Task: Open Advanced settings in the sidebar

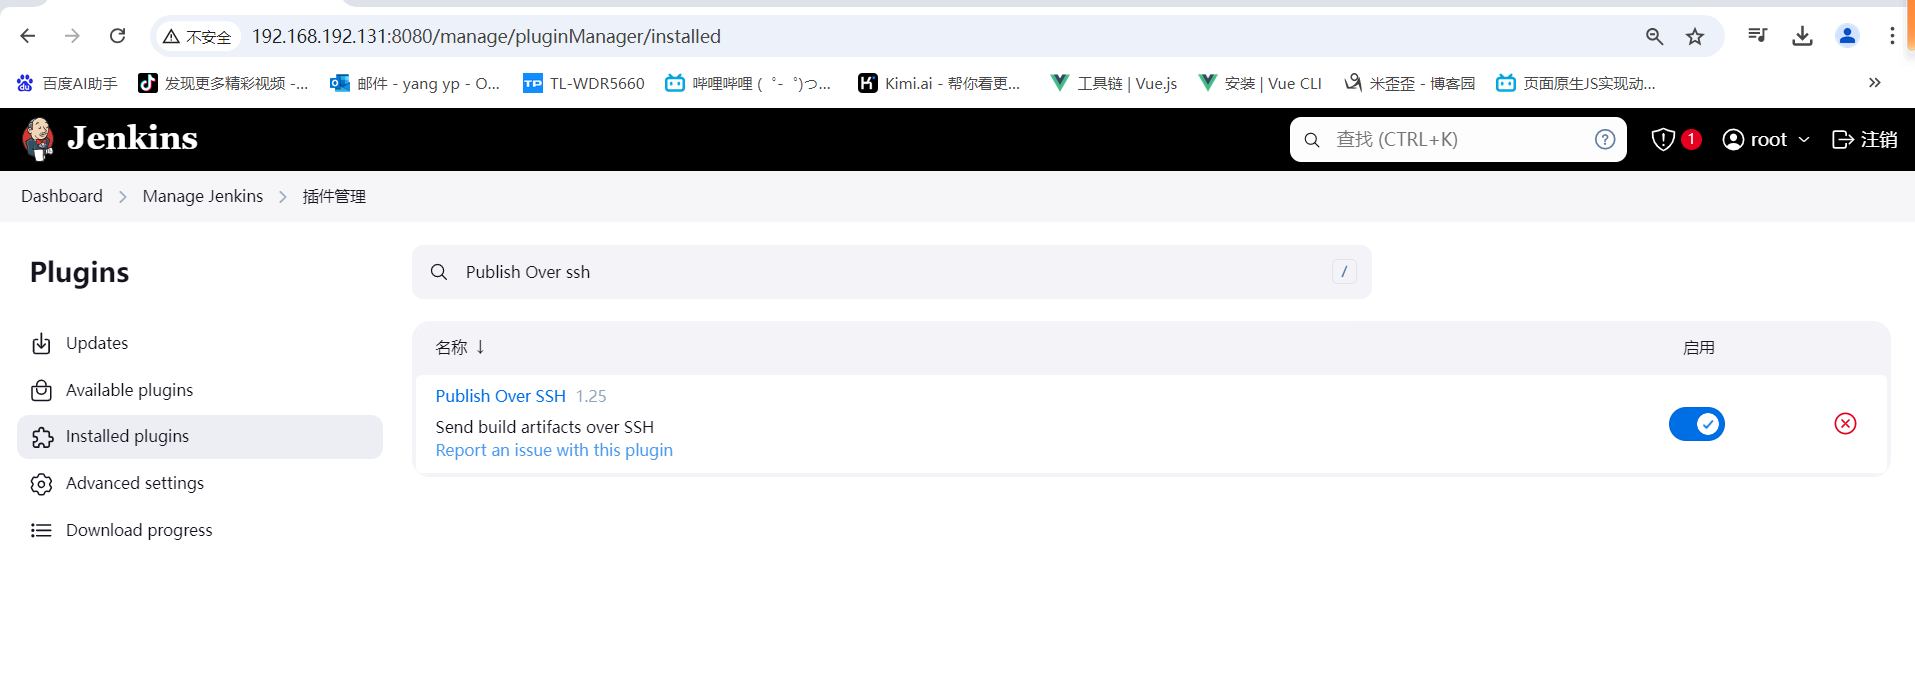Action: tap(200, 484)
